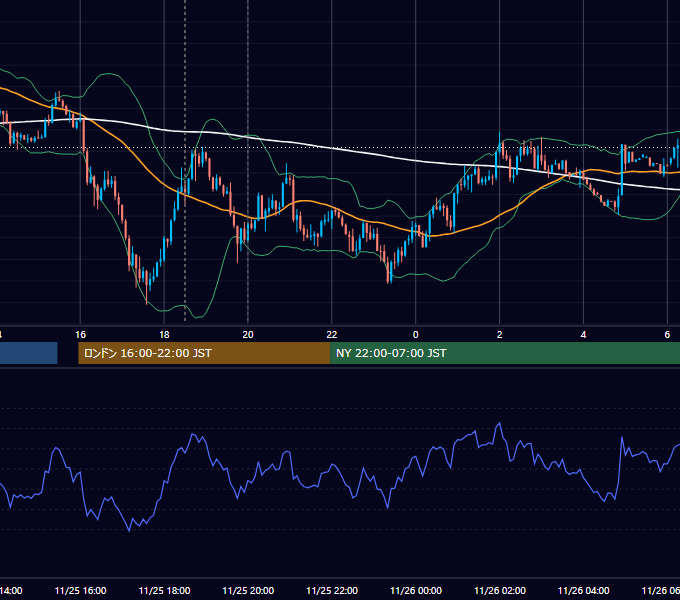Click the blue session bar left of ロンドン
Screen dimensions: 680x600
coord(29,353)
